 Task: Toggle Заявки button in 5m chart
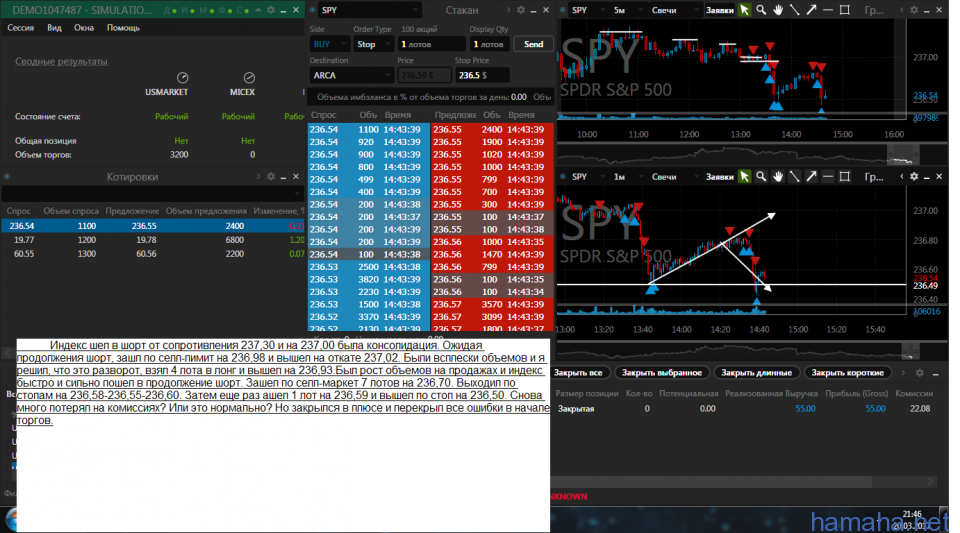click(719, 10)
